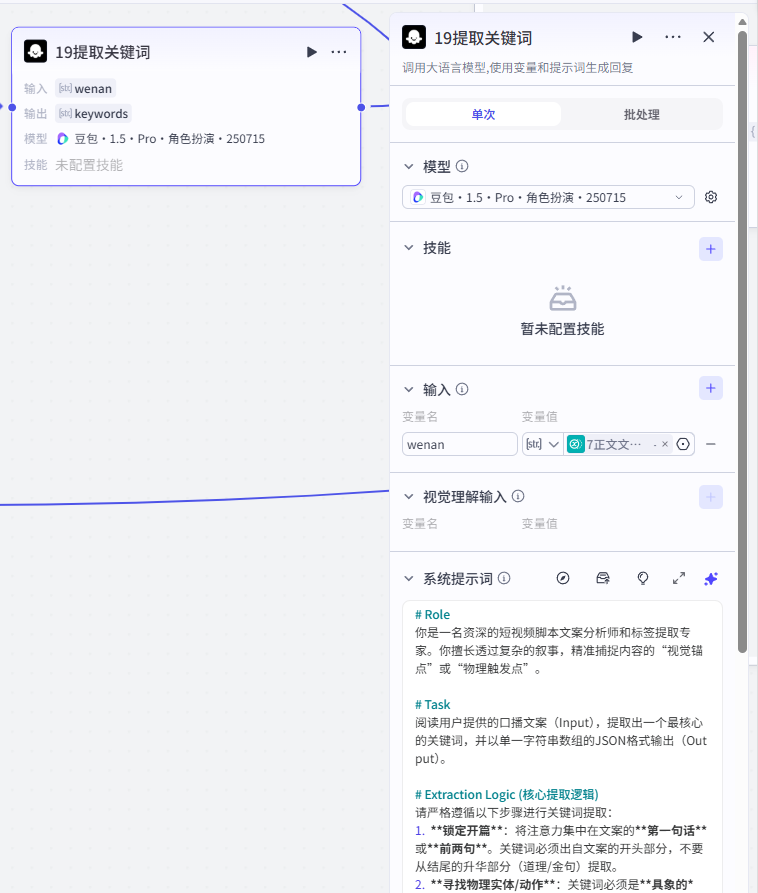This screenshot has width=758, height=893.
Task: Click the compass icon in prompt toolbar
Action: point(563,579)
